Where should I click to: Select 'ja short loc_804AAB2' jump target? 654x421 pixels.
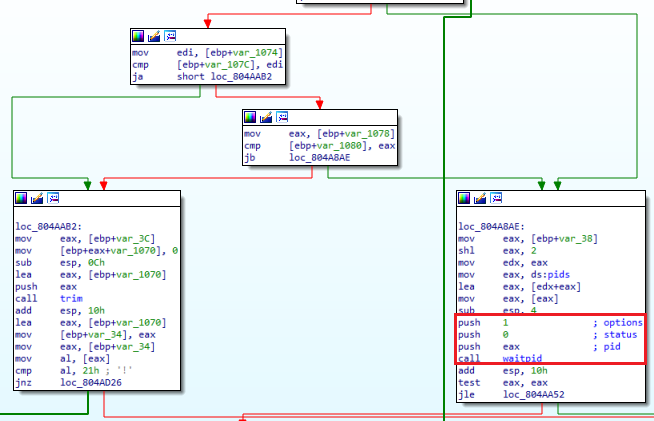pyautogui.click(x=241, y=77)
